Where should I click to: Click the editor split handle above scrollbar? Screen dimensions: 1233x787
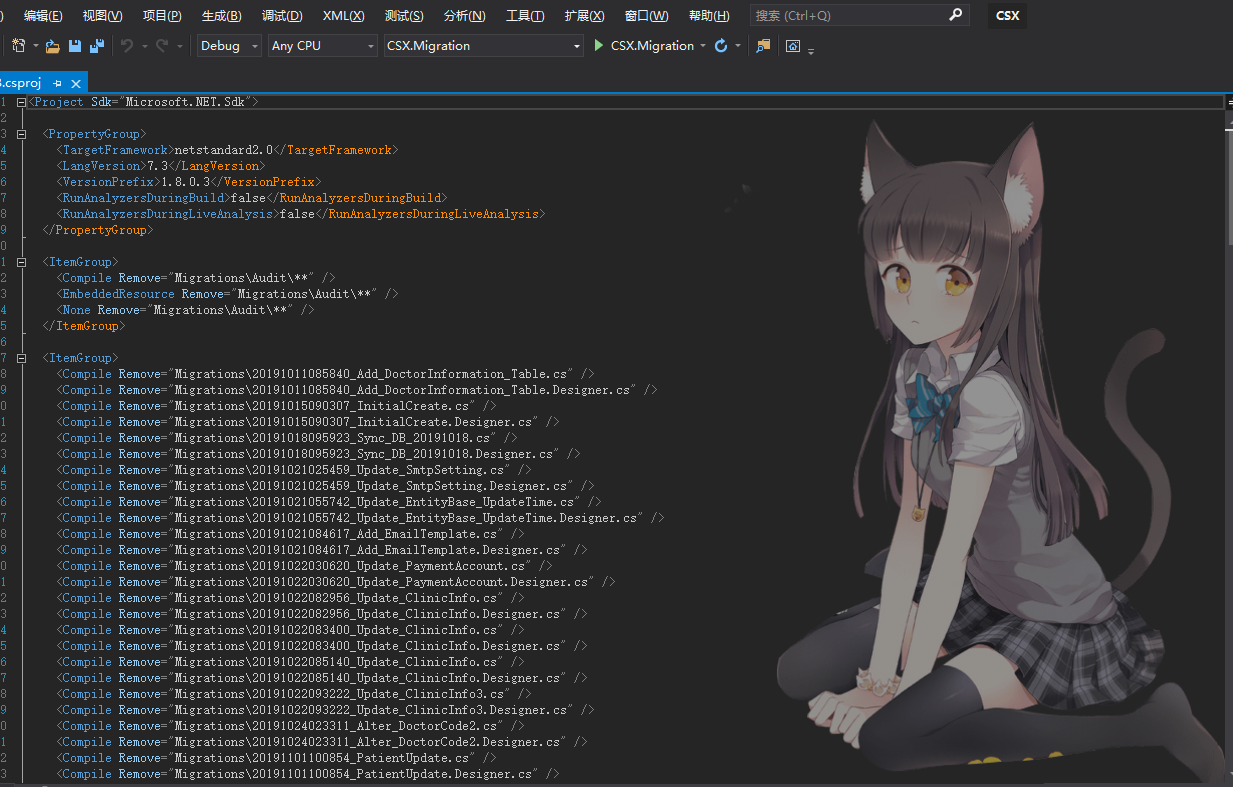(x=1229, y=102)
